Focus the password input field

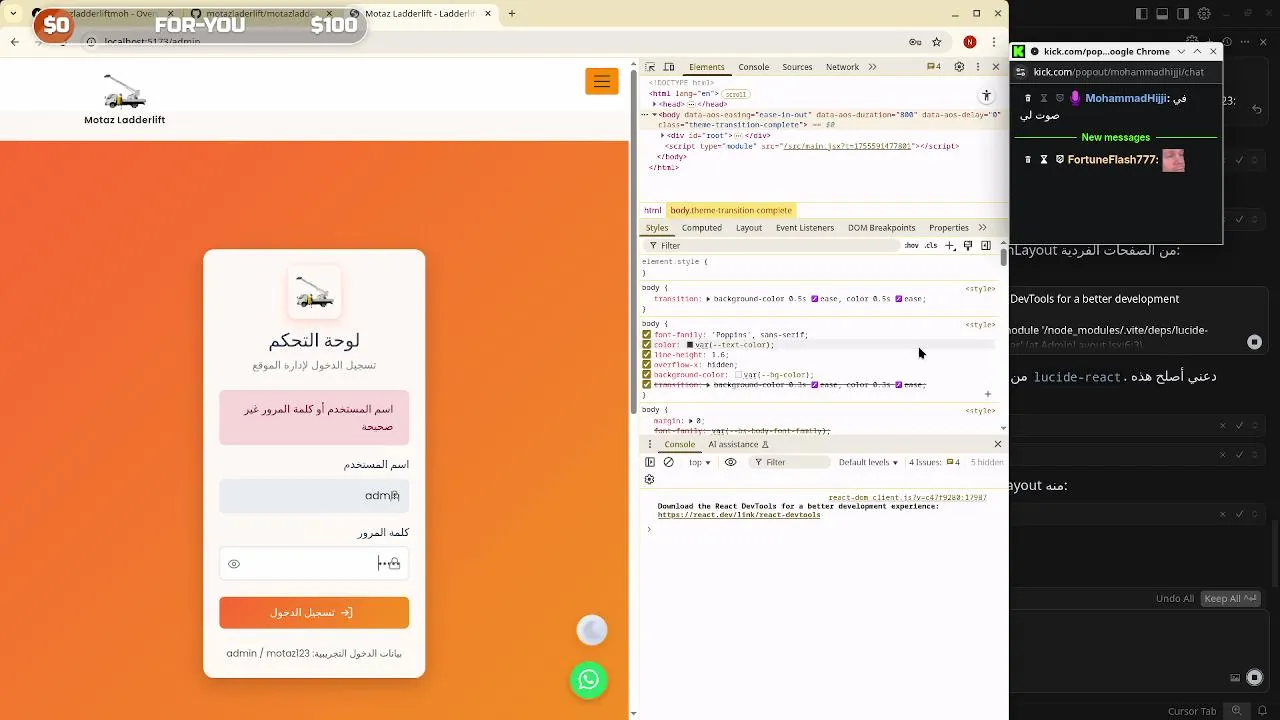coord(314,564)
